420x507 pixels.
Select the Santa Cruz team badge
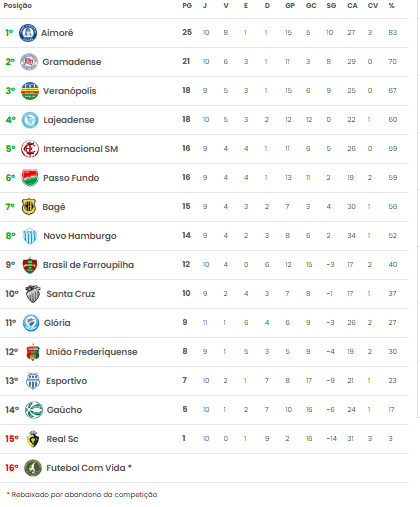pyautogui.click(x=33, y=294)
